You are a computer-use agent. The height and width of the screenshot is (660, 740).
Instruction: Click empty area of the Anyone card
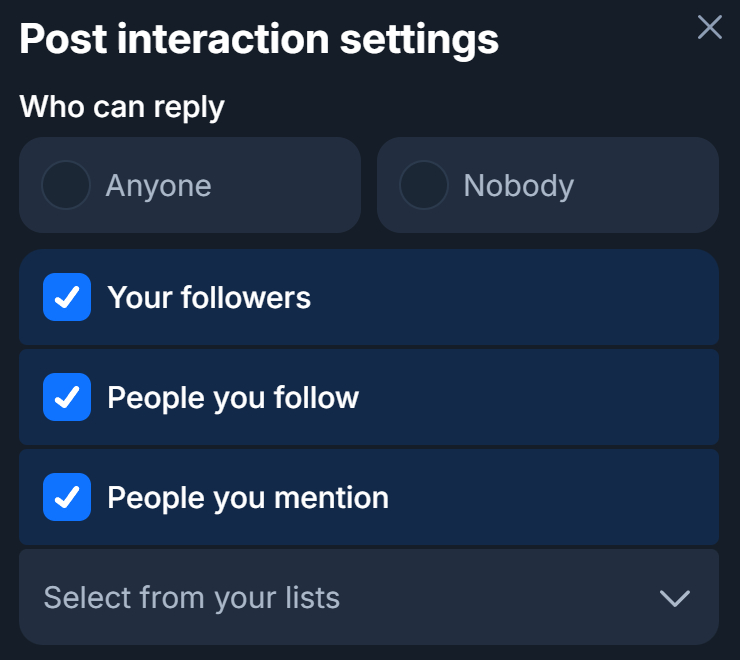290,186
